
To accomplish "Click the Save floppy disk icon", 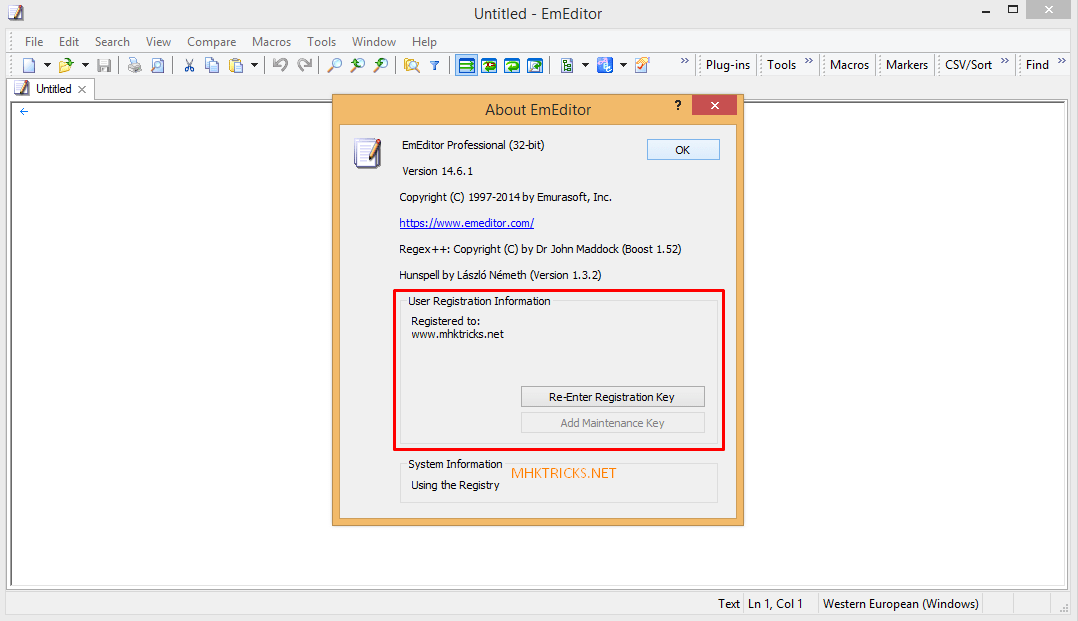I will (104, 65).
